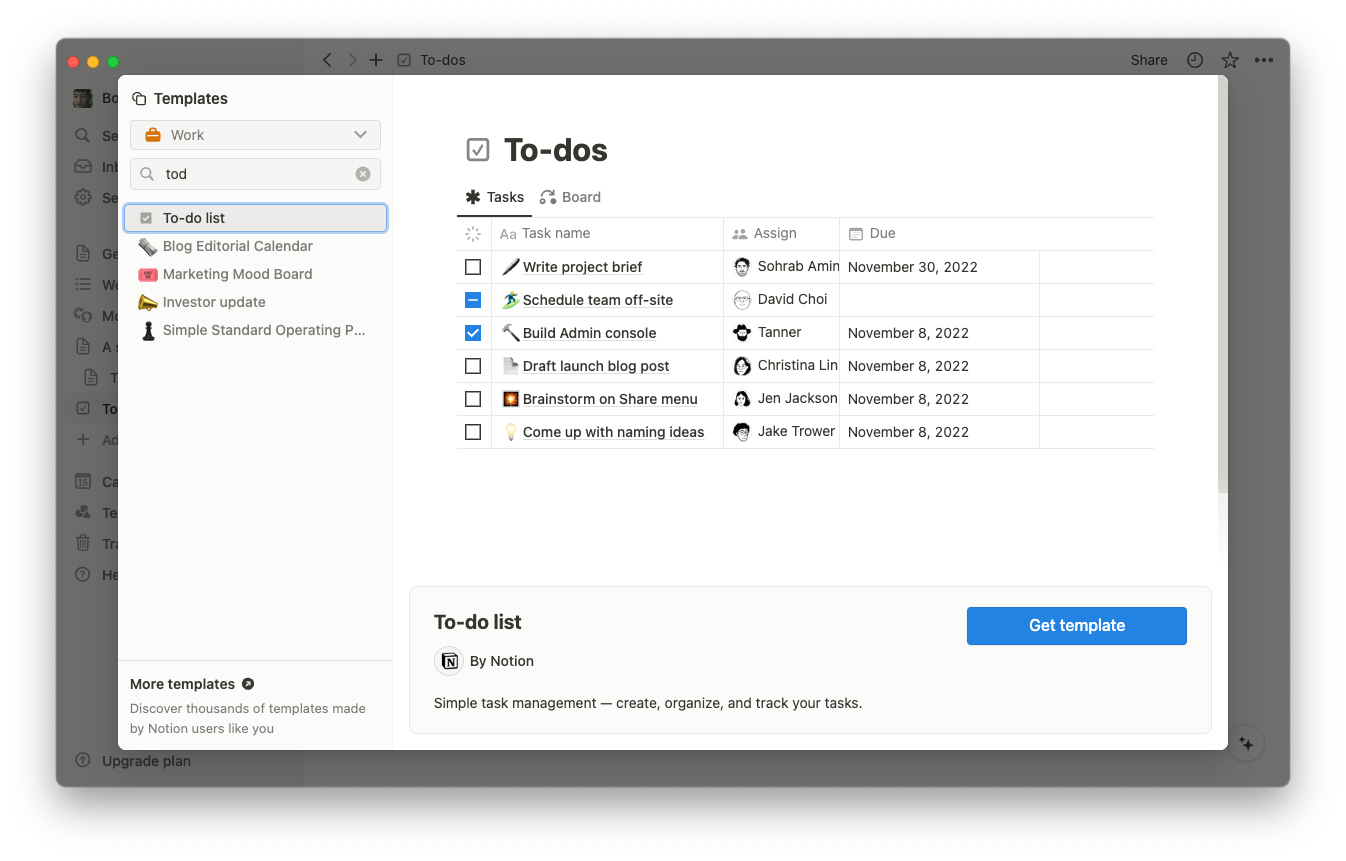Favorite this page with the star icon
The width and height of the screenshot is (1346, 861).
1230,60
